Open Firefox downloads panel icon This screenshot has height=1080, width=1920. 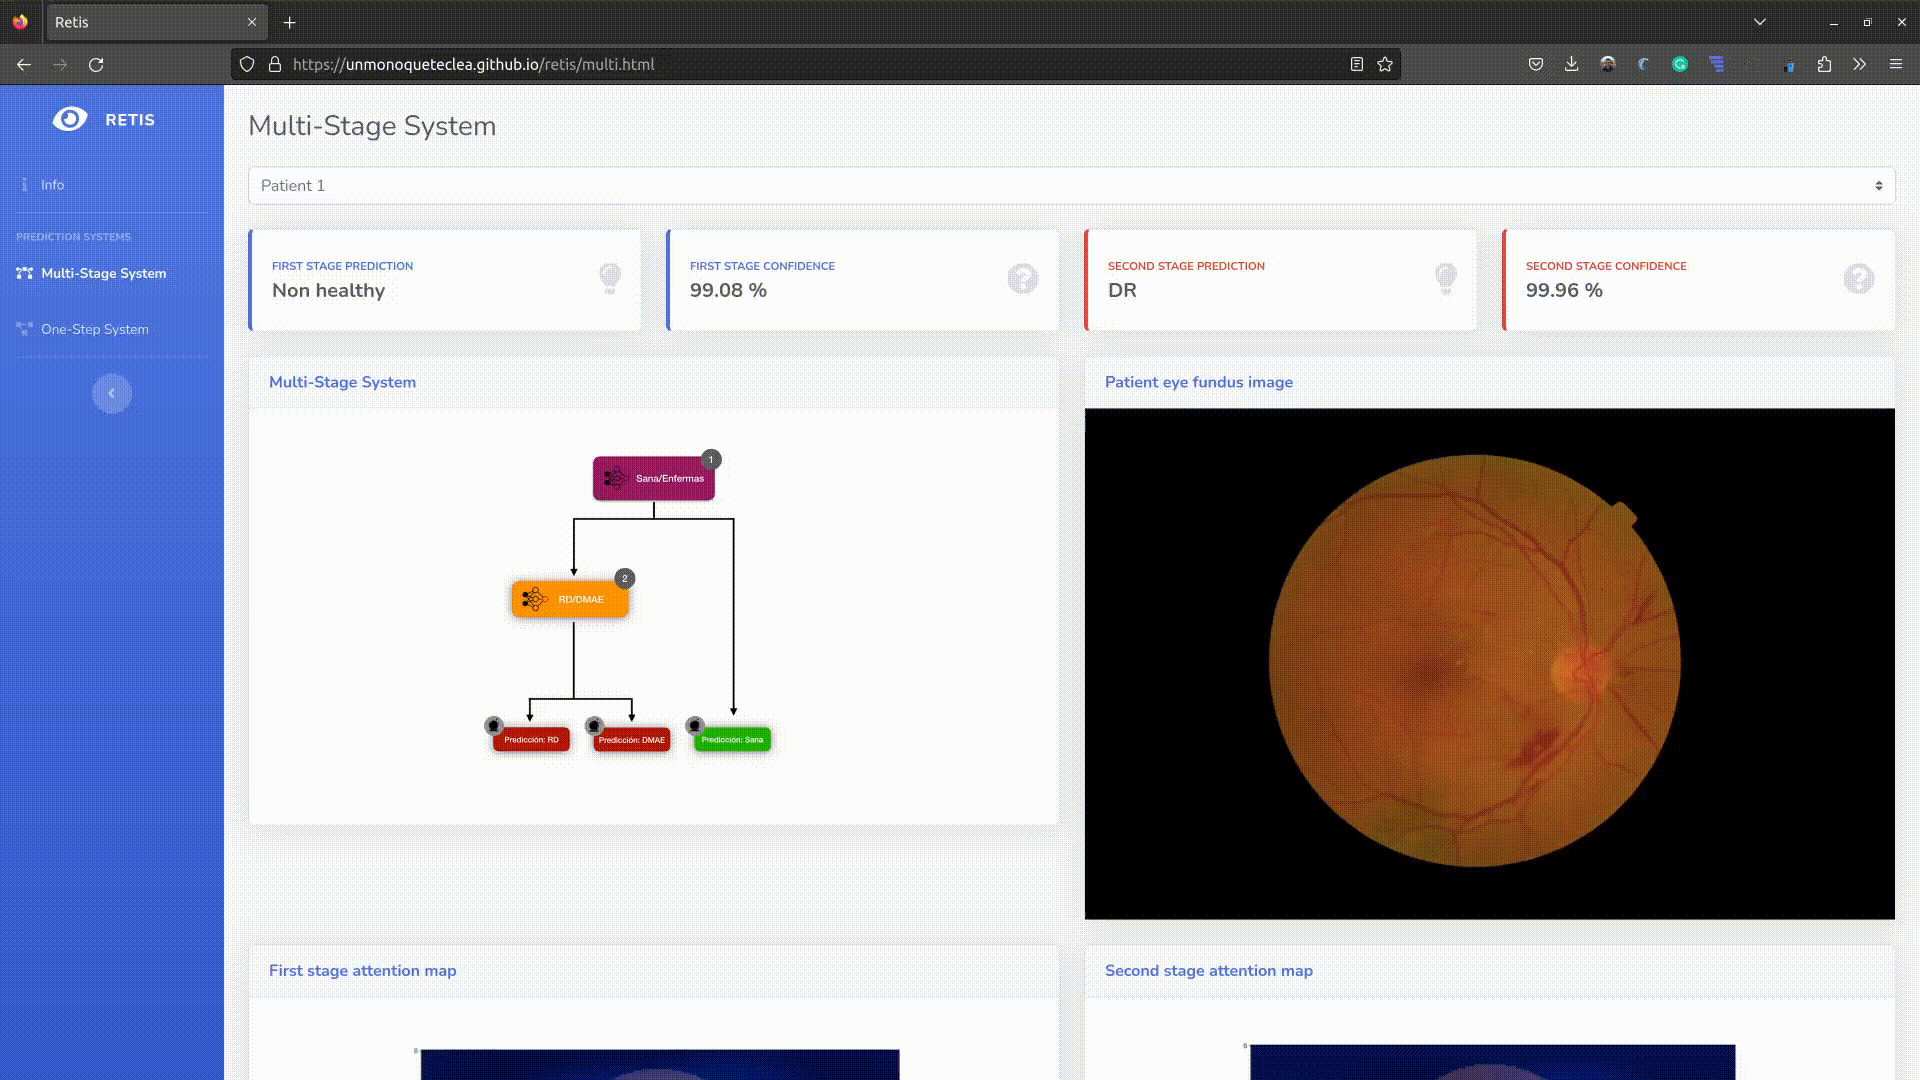(x=1571, y=64)
